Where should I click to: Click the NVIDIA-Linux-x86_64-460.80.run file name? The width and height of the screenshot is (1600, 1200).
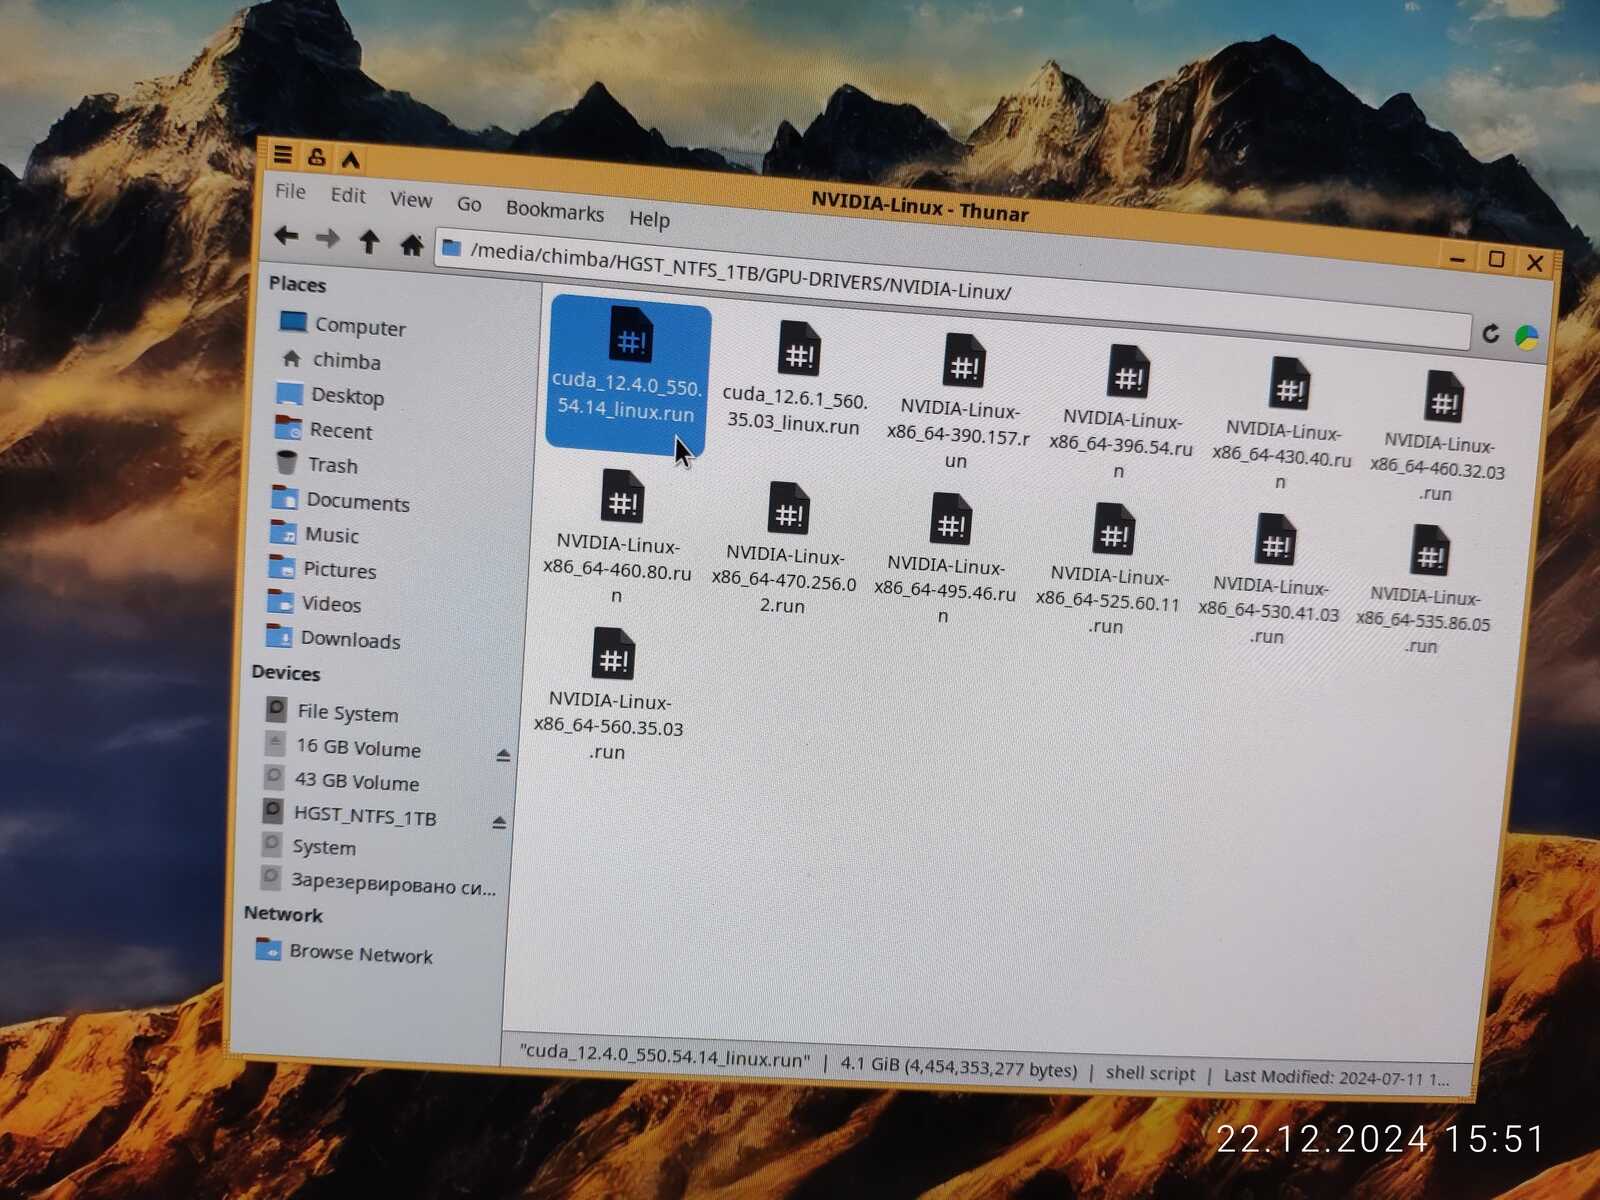[617, 569]
